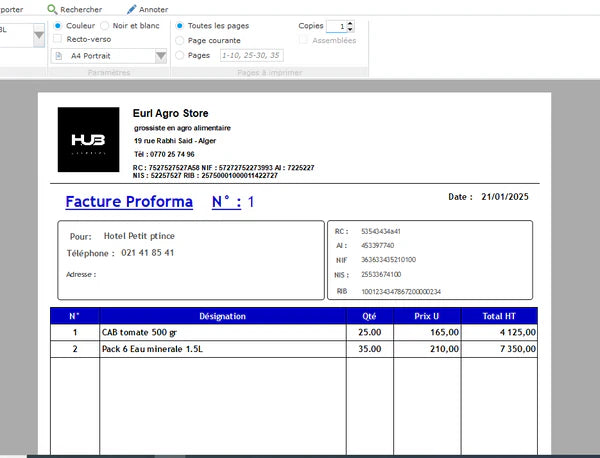Decrease copies with the down arrow
Viewport: 600px width, 458px height.
(350, 29)
